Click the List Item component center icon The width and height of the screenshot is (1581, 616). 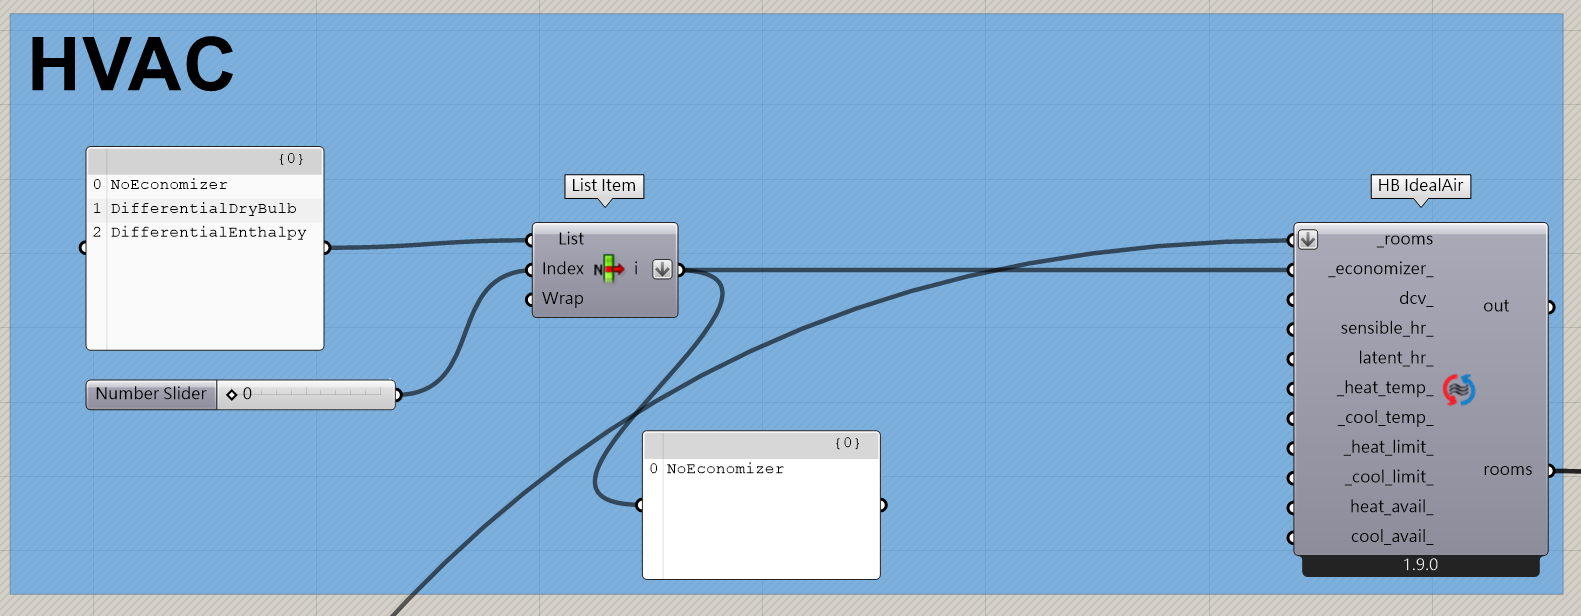click(608, 269)
